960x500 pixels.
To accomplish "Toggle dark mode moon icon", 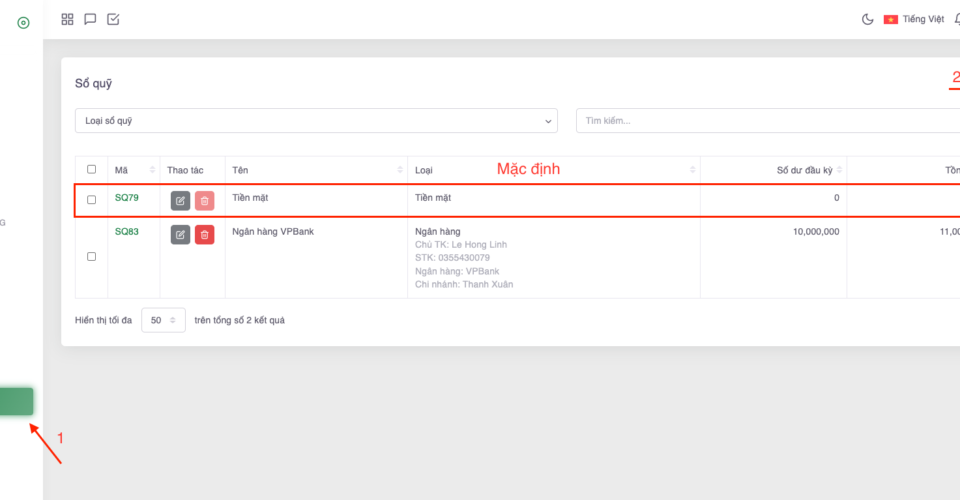I will (867, 19).
